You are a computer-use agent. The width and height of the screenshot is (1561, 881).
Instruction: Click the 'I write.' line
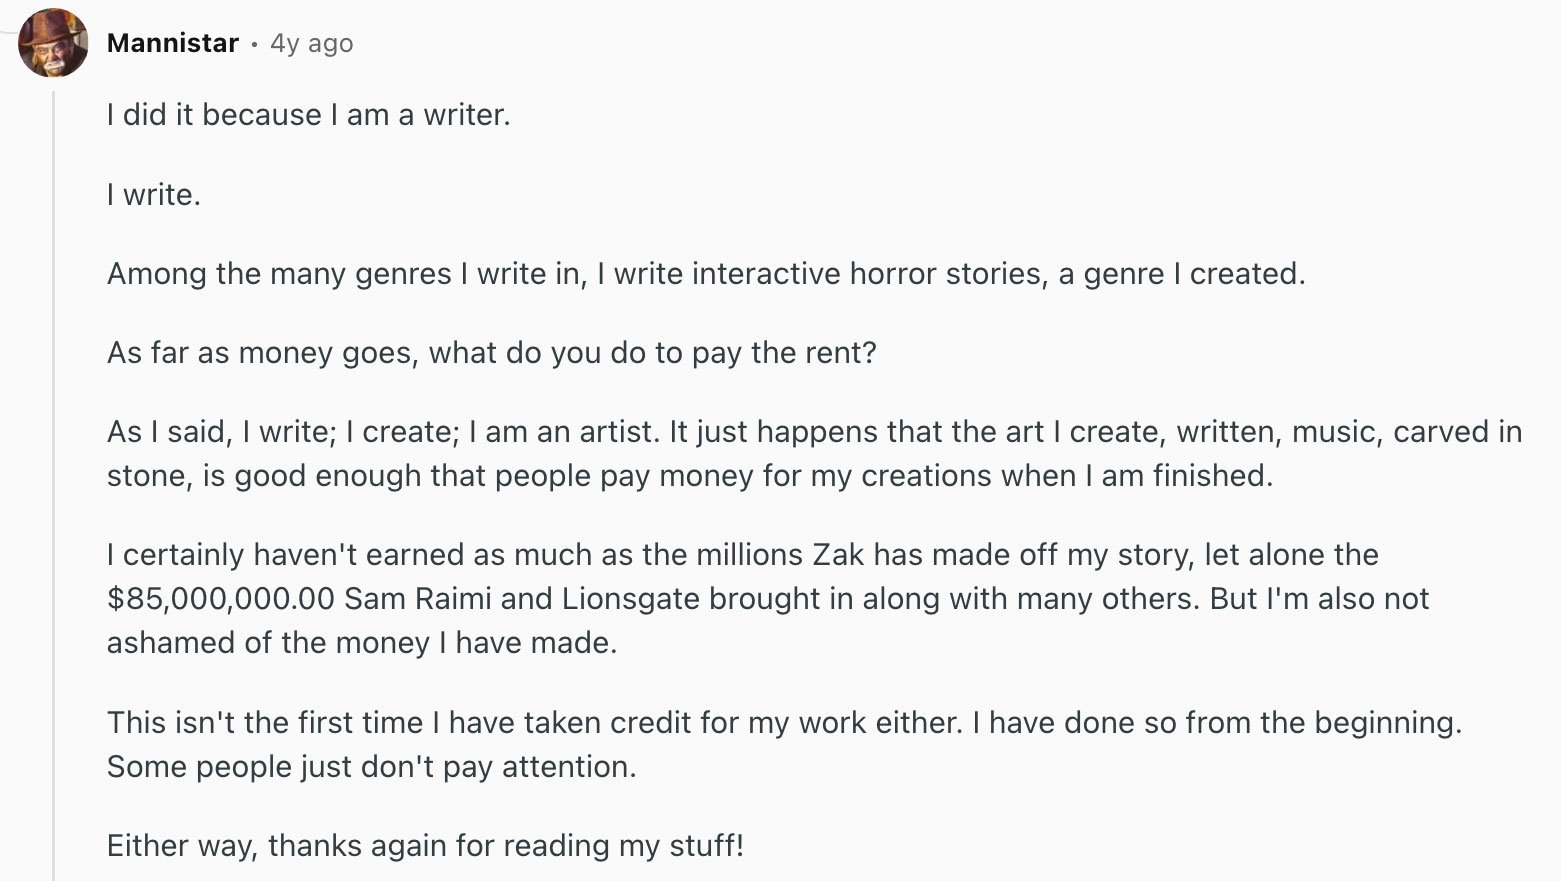[x=154, y=194]
